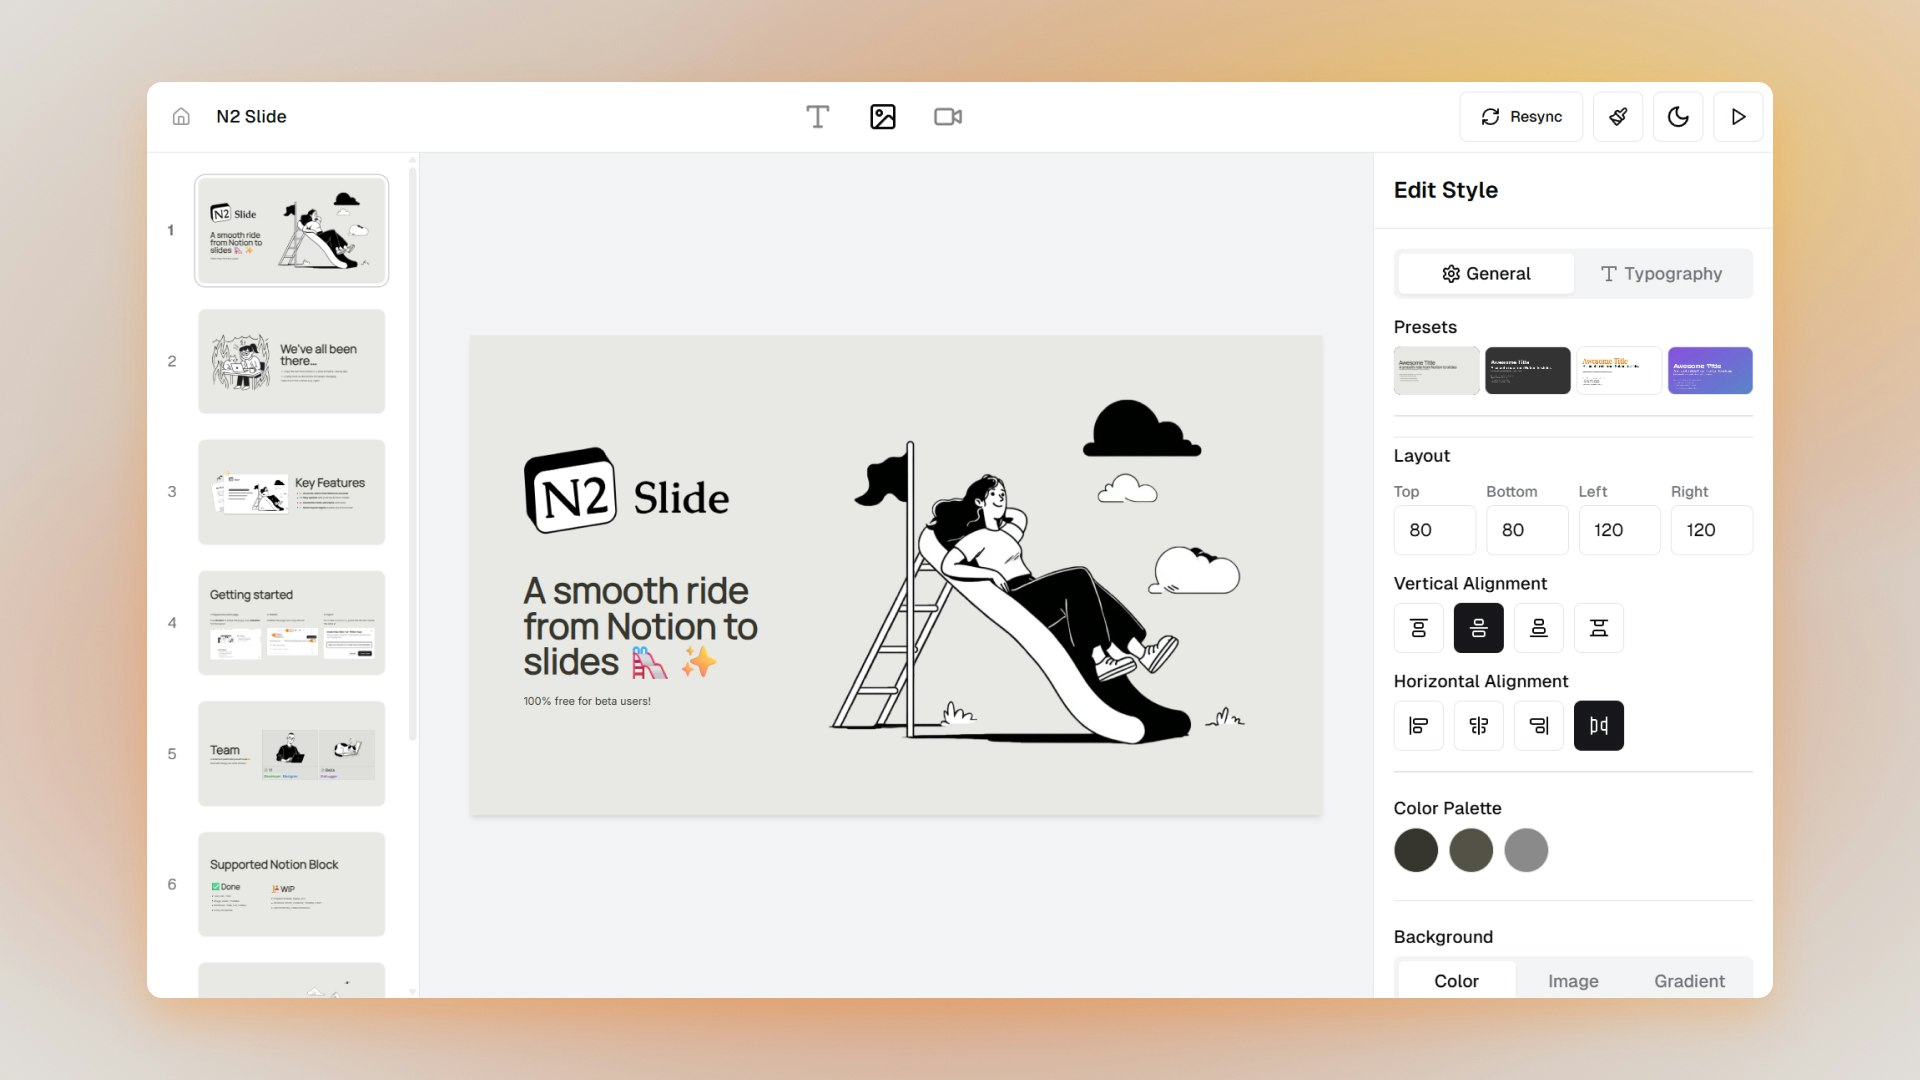
Task: Select left horizontal alignment option
Action: [1419, 725]
